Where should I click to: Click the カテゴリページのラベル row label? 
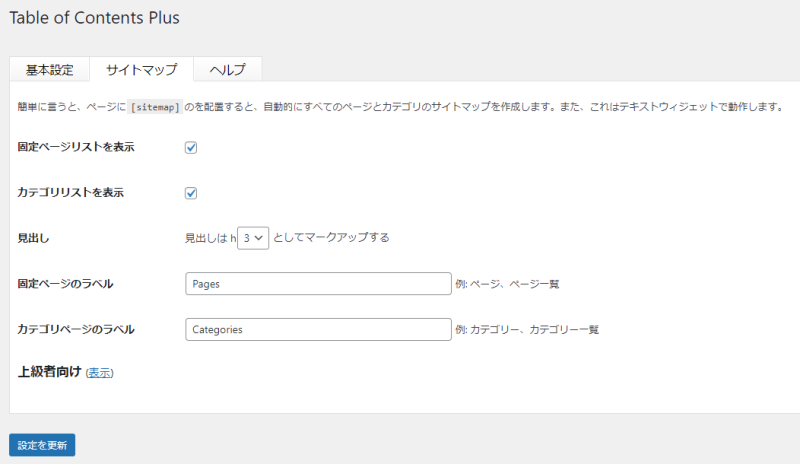[x=76, y=329]
